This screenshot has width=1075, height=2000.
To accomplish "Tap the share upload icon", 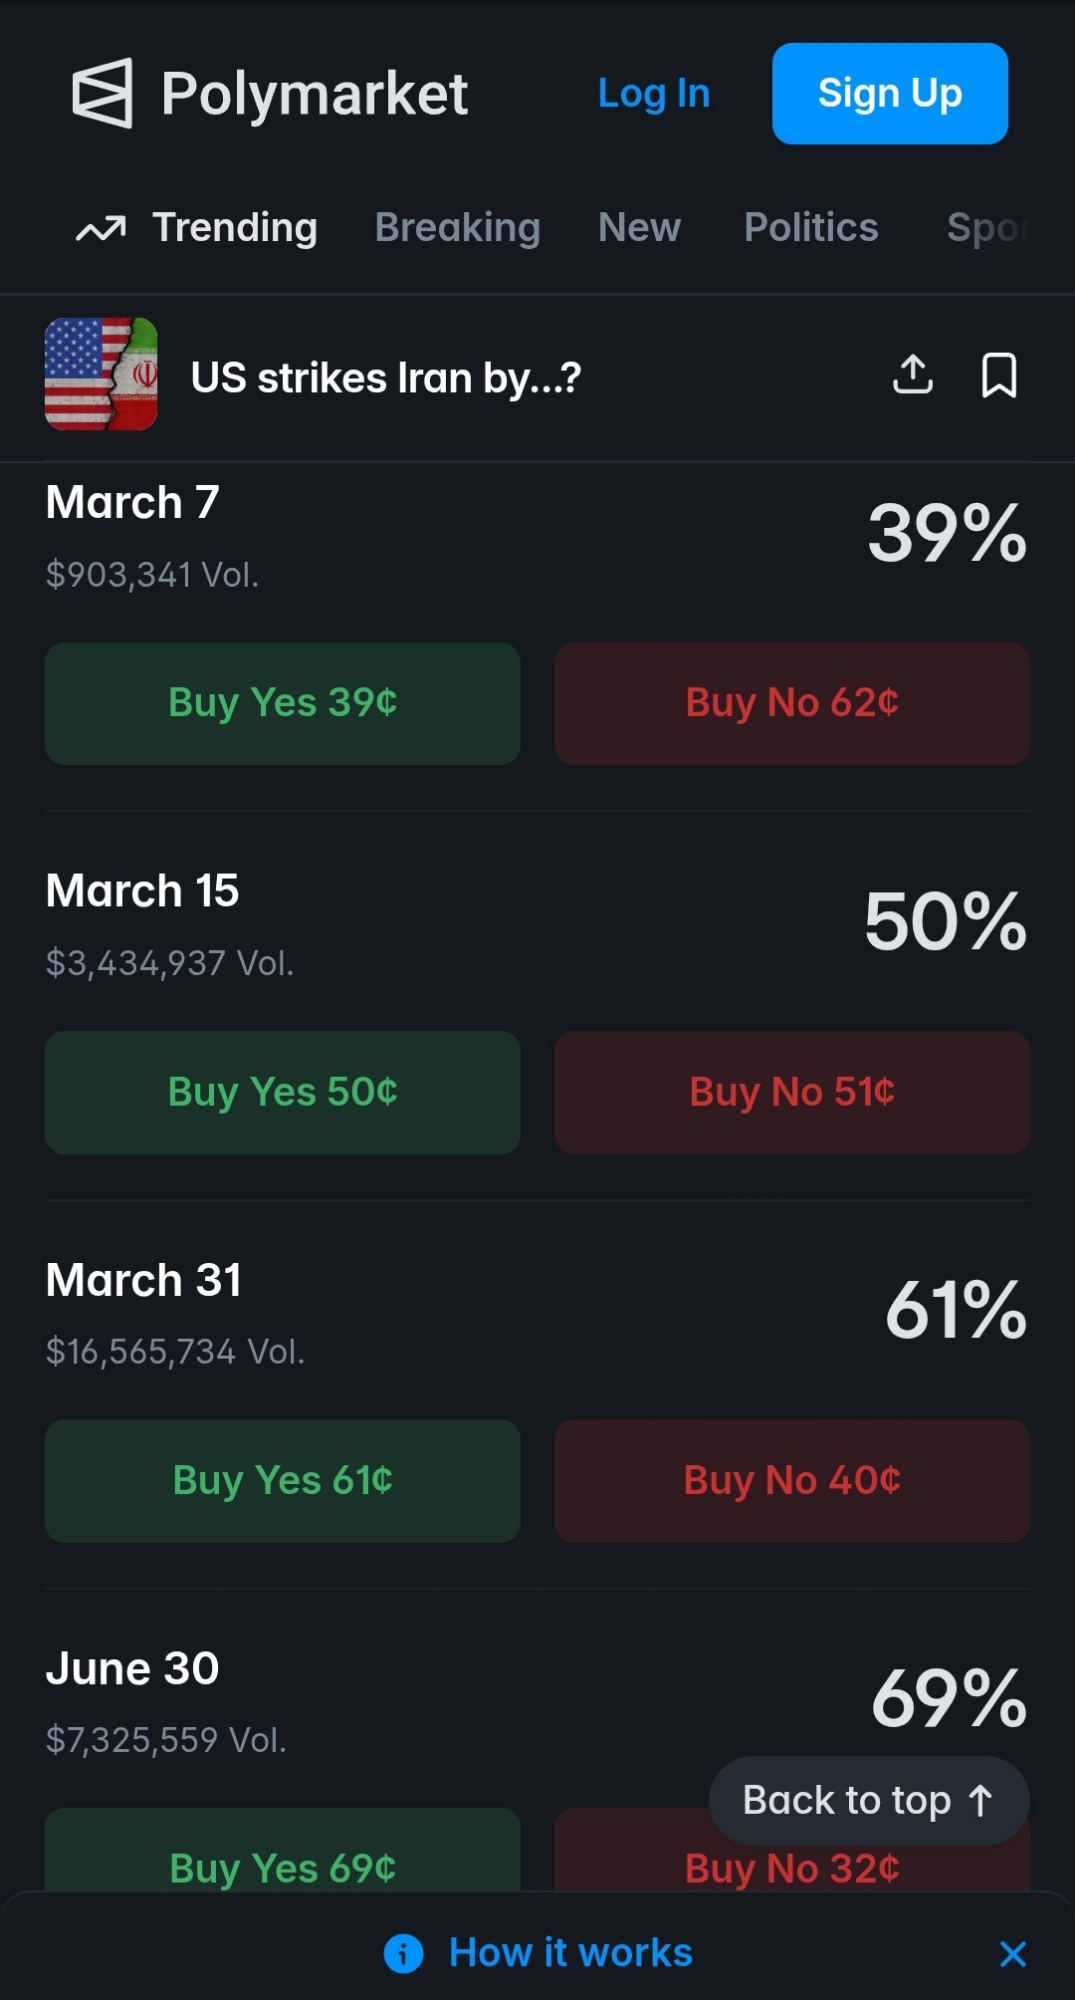I will tap(912, 375).
